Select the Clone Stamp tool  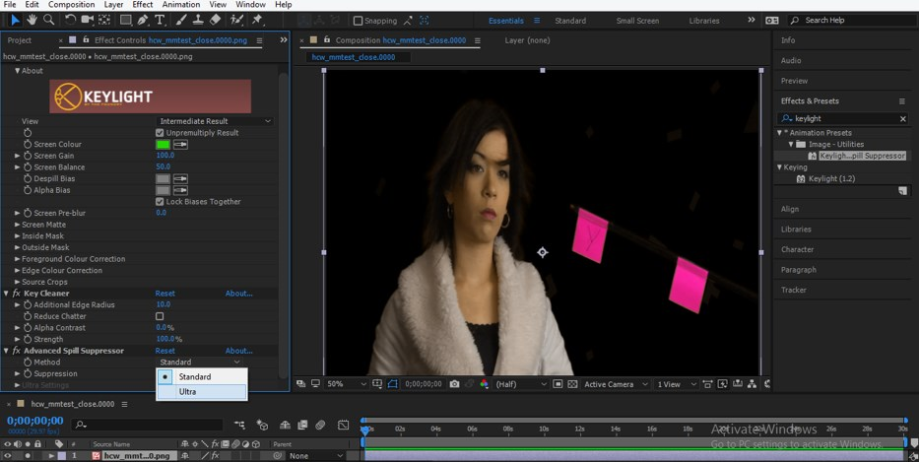(198, 20)
